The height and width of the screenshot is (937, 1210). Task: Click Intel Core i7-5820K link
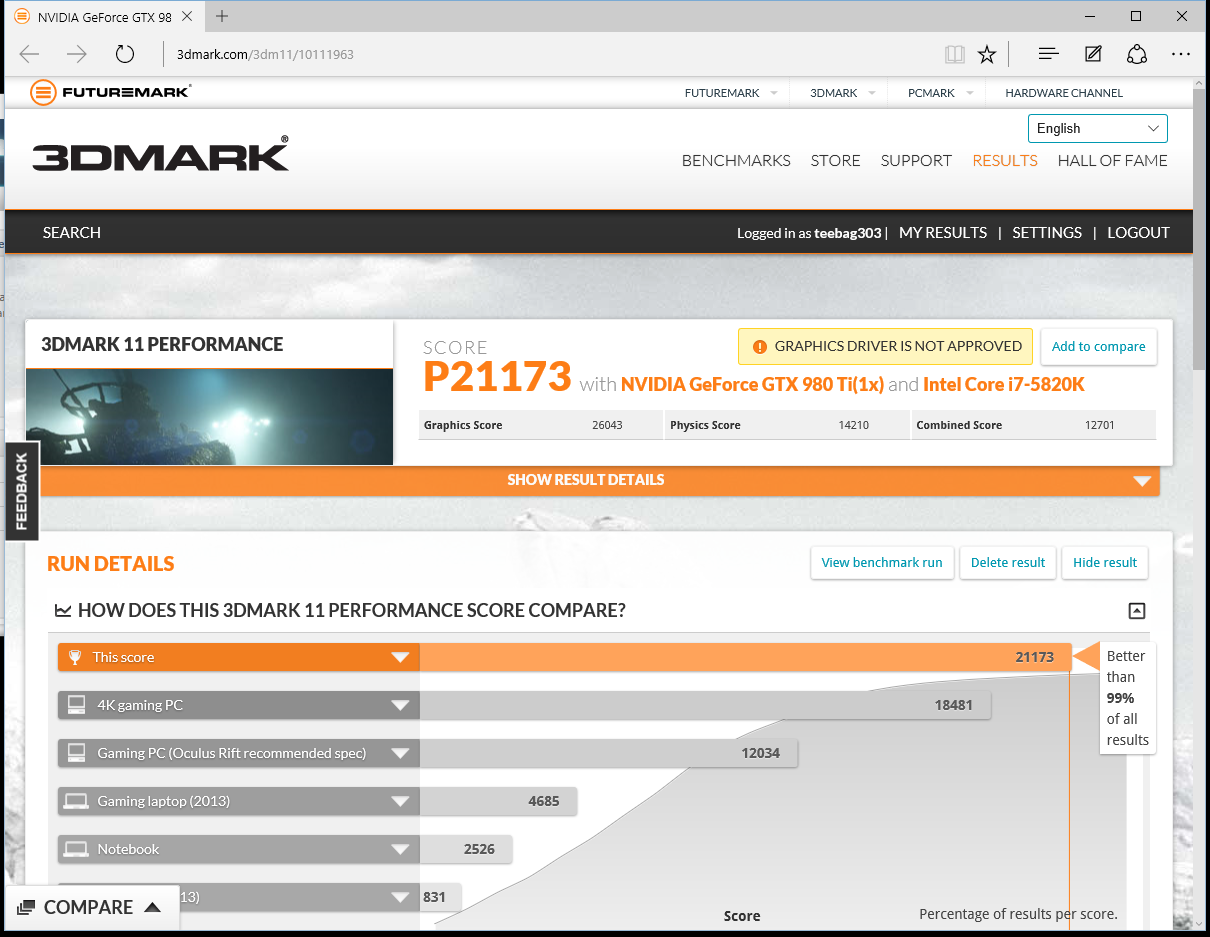click(1004, 384)
